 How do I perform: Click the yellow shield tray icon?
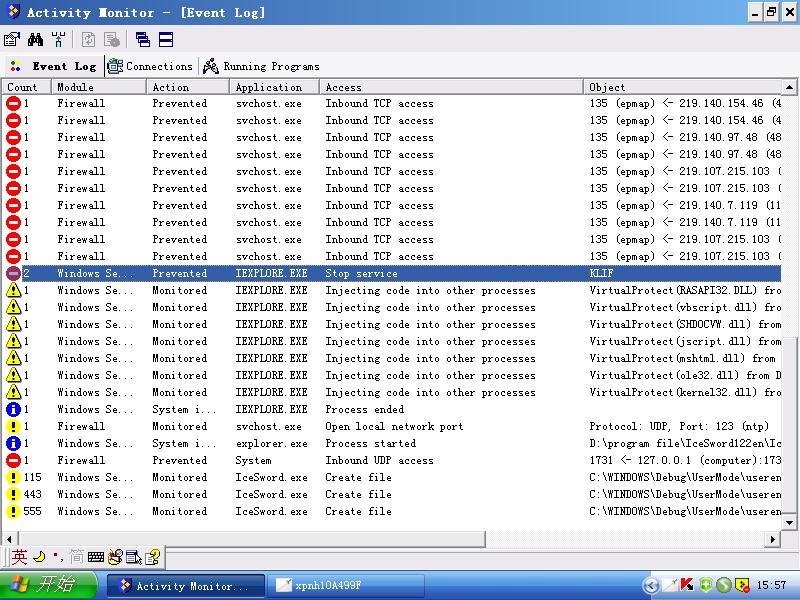pyautogui.click(x=742, y=585)
